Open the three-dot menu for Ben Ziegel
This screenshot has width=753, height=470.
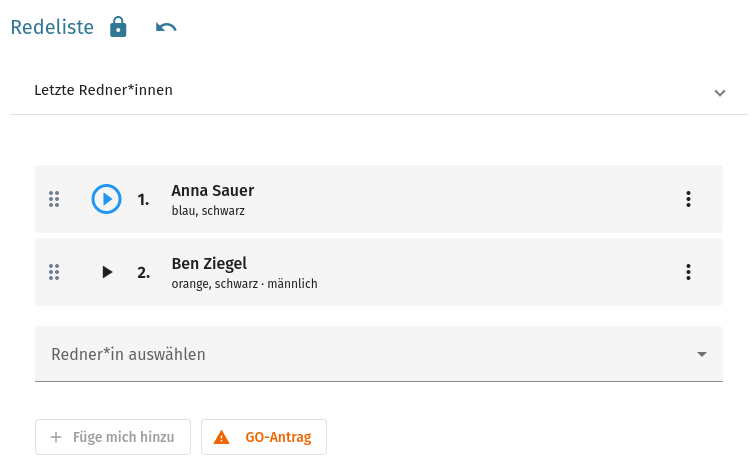(688, 272)
